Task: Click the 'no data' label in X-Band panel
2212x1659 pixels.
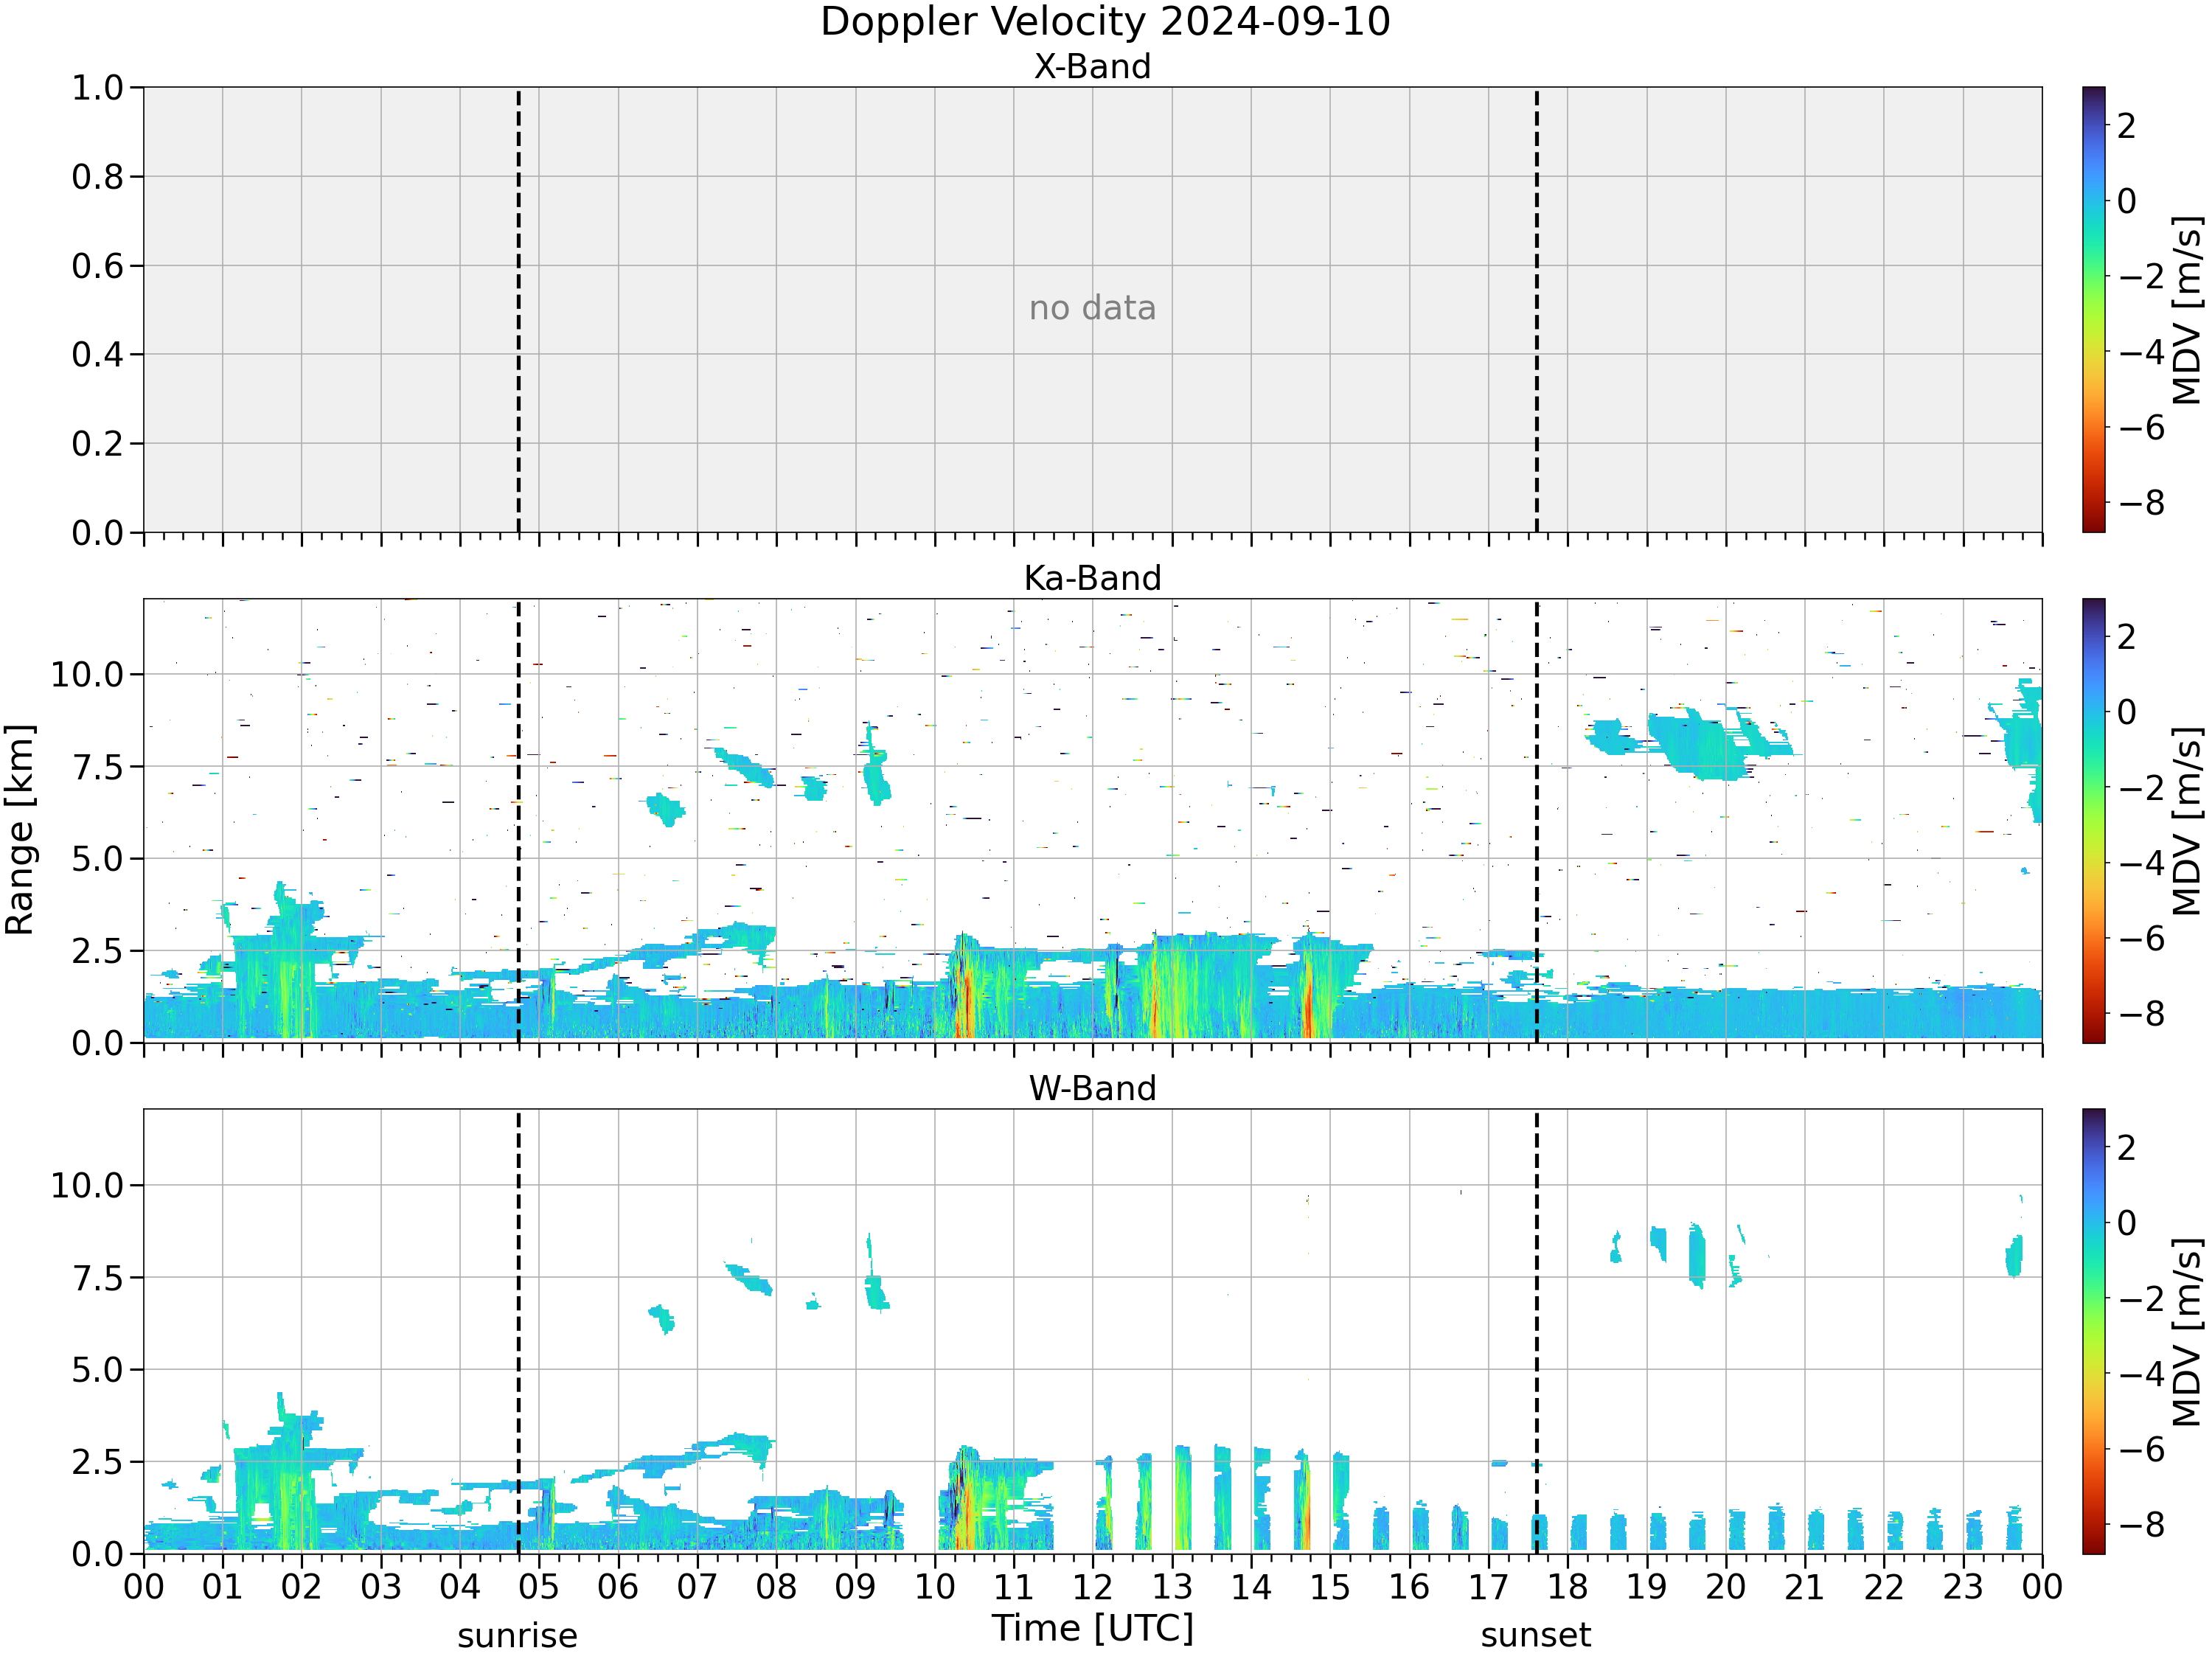Action: (1092, 308)
